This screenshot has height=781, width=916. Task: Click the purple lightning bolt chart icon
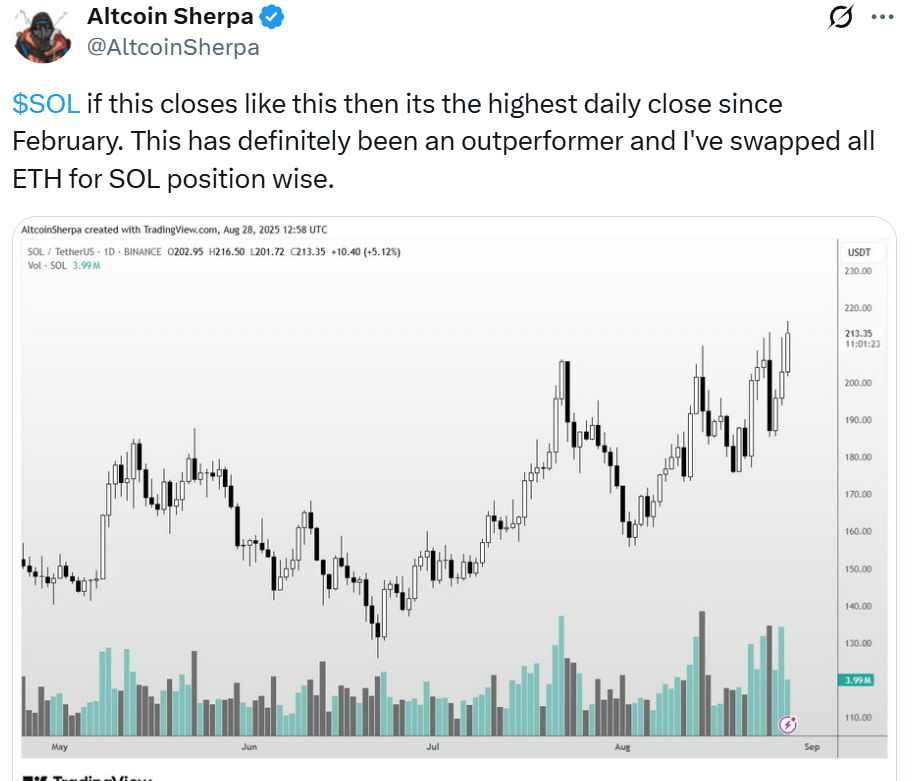coord(787,725)
